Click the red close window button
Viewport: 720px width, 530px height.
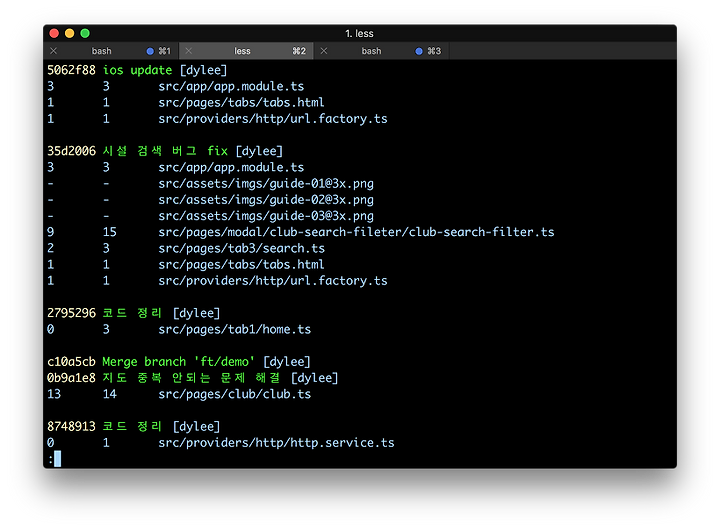[54, 33]
